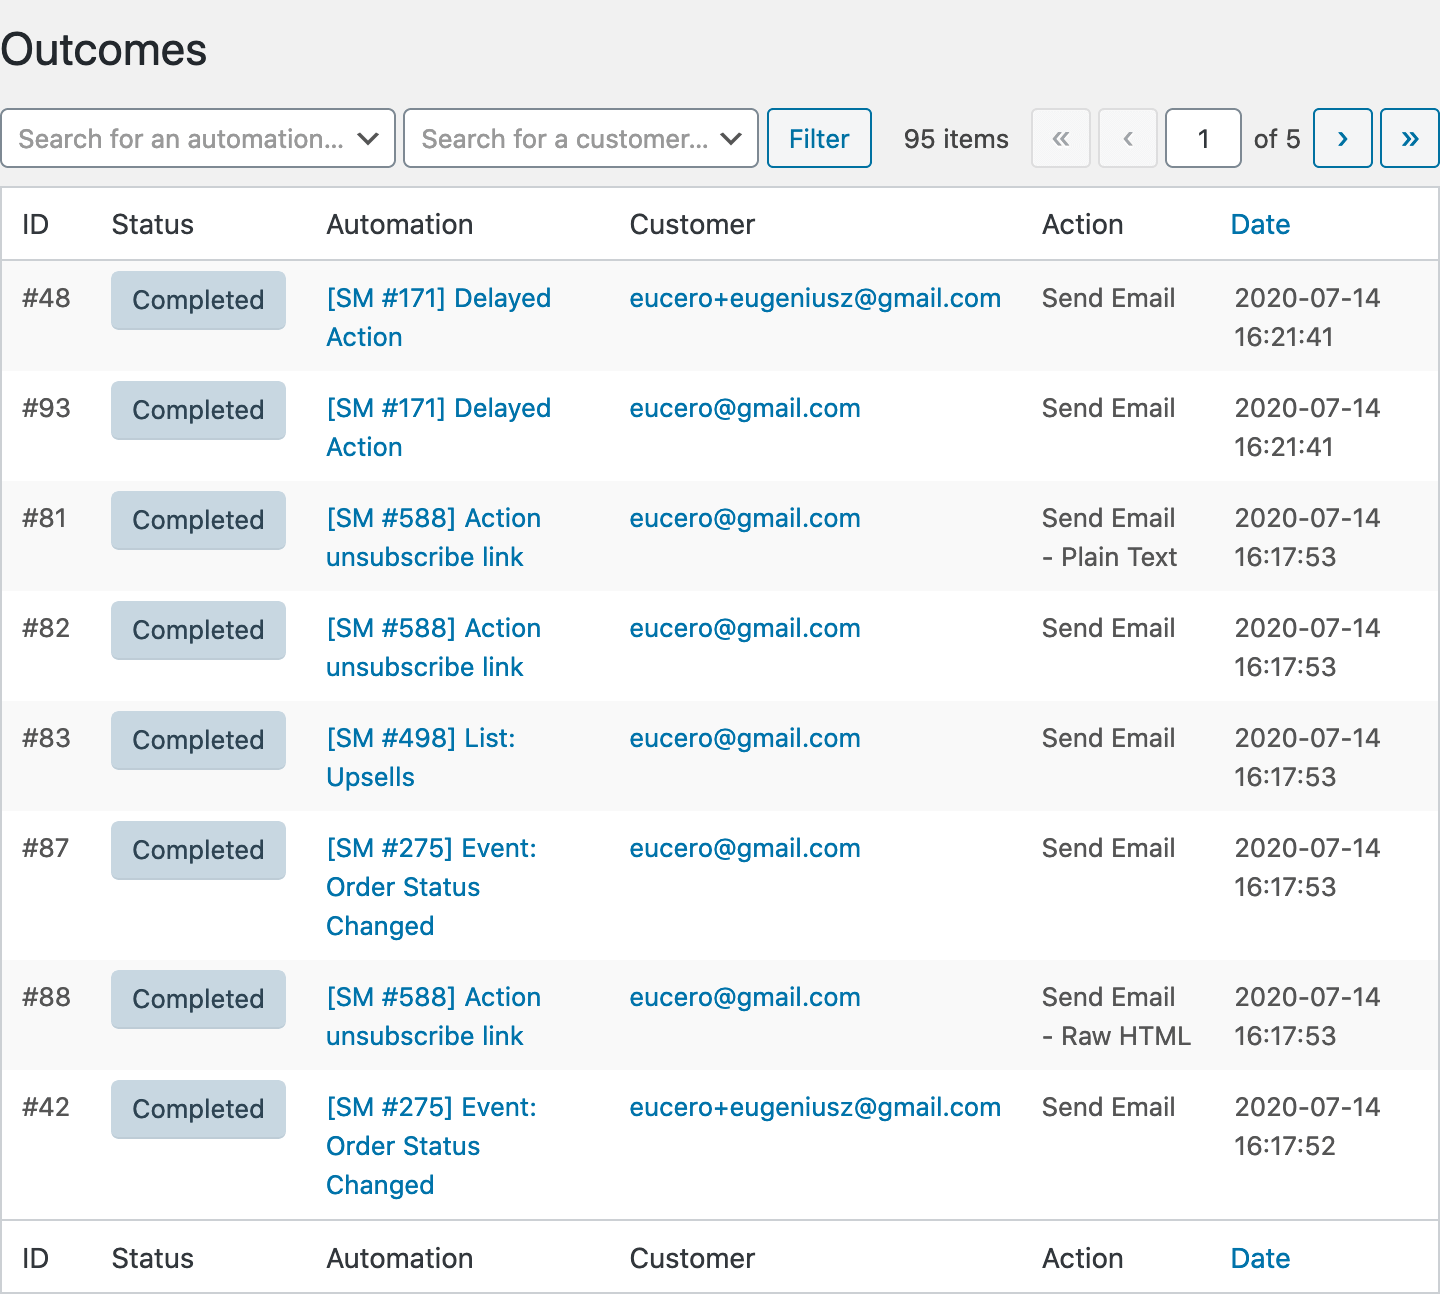The height and width of the screenshot is (1294, 1440).
Task: Click the current page number field
Action: [1203, 138]
